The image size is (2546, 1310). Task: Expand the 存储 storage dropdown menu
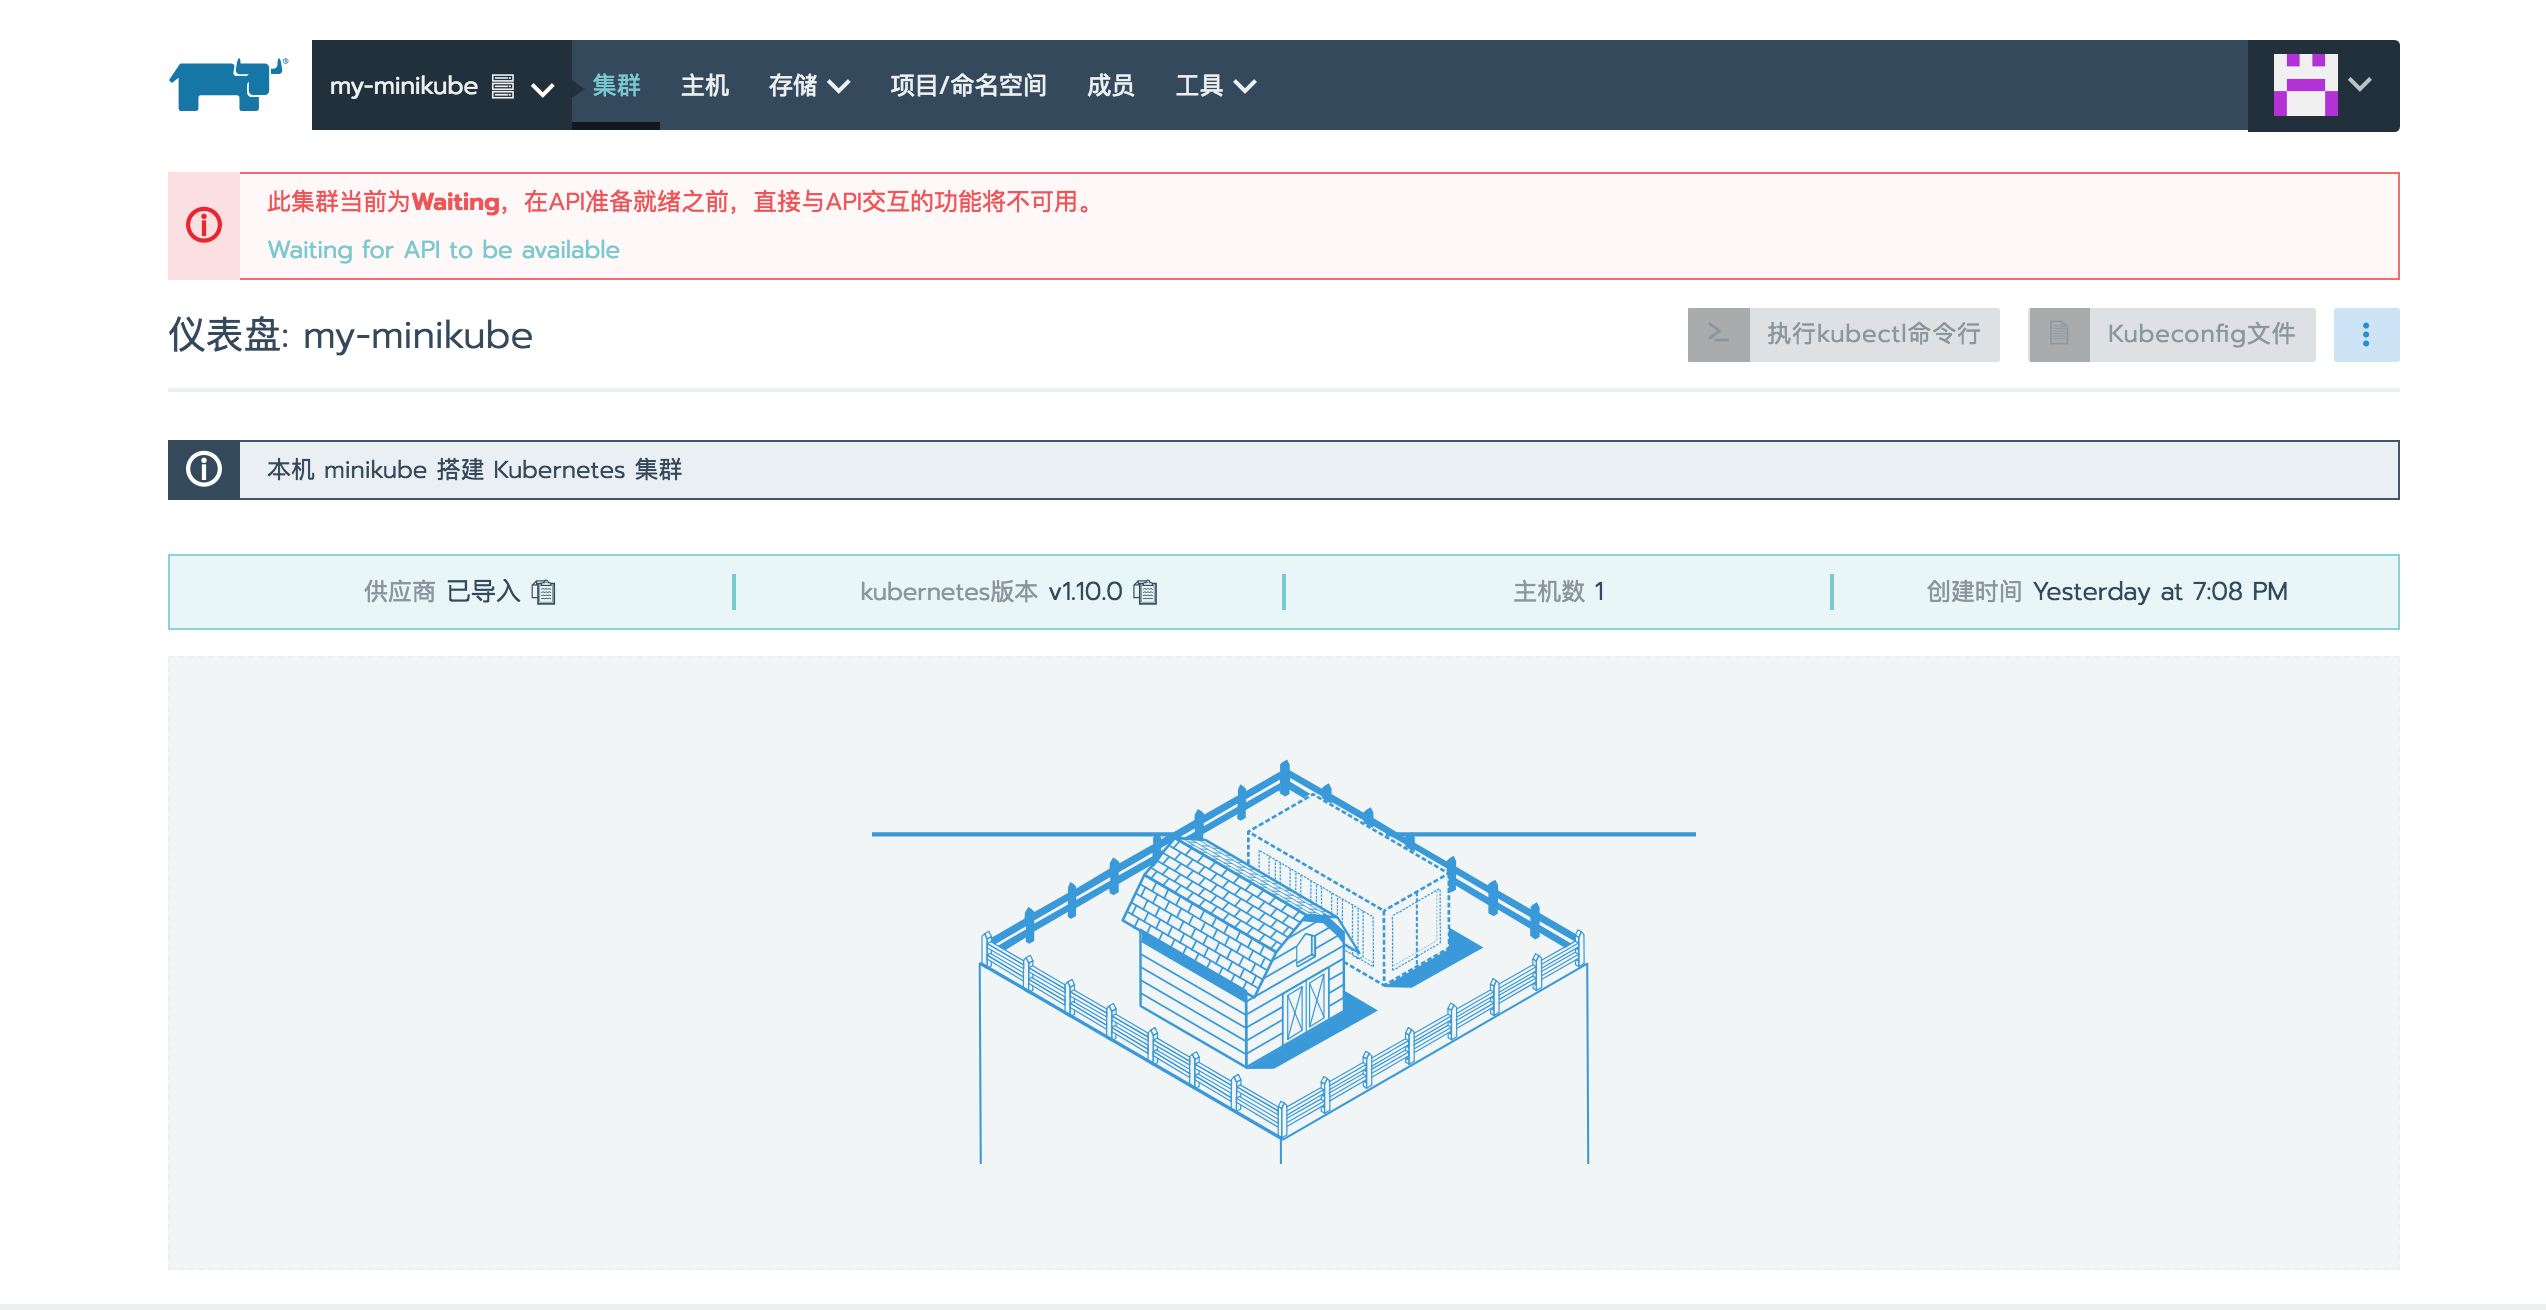(809, 86)
